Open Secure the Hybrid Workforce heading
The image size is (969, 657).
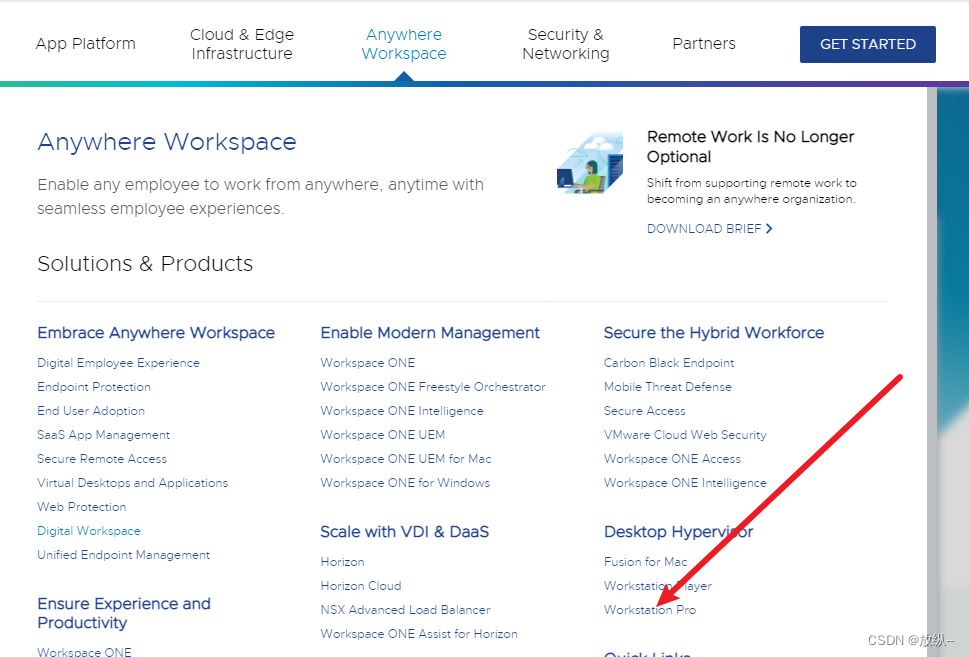pos(714,333)
